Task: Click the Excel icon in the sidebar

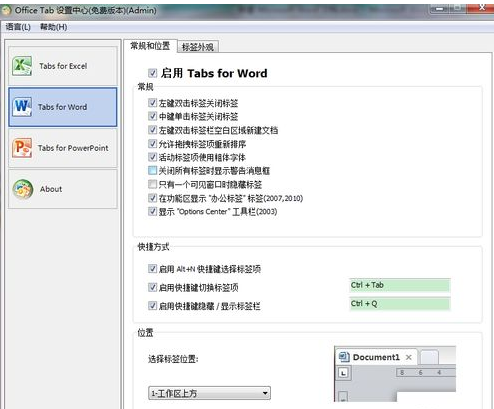Action: coord(22,66)
